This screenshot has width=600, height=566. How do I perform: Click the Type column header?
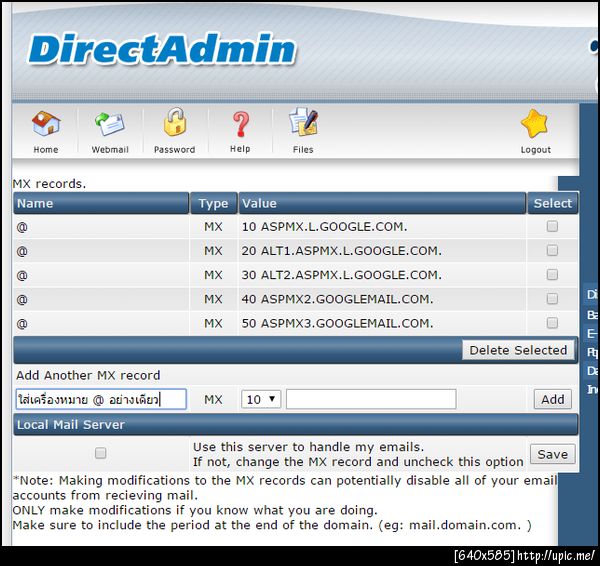214,203
